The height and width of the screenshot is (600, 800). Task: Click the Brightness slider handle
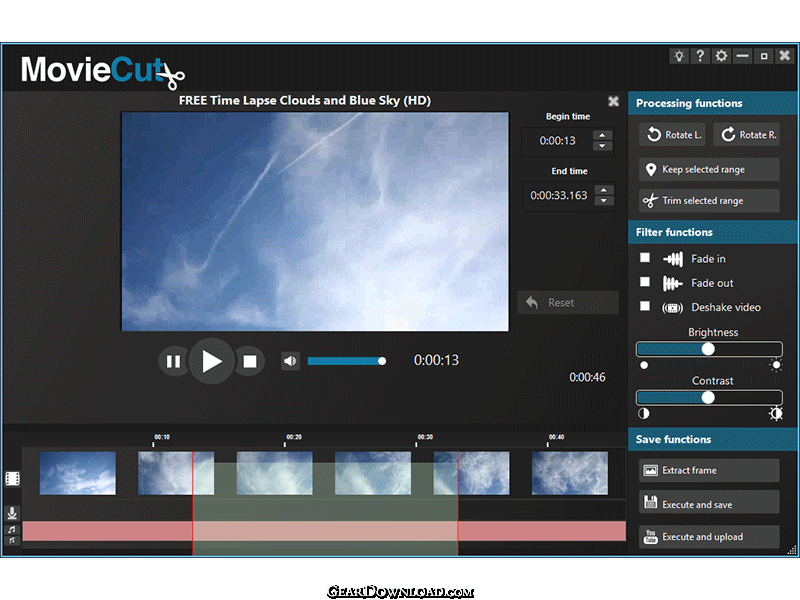(x=708, y=349)
